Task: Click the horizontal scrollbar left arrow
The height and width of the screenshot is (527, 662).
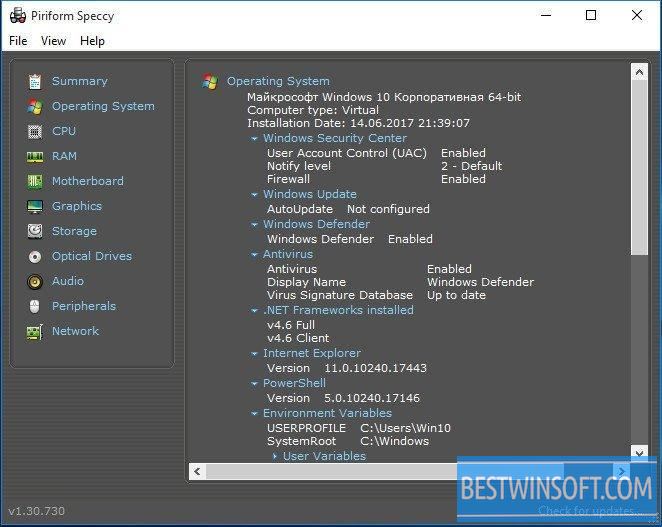Action: 197,471
